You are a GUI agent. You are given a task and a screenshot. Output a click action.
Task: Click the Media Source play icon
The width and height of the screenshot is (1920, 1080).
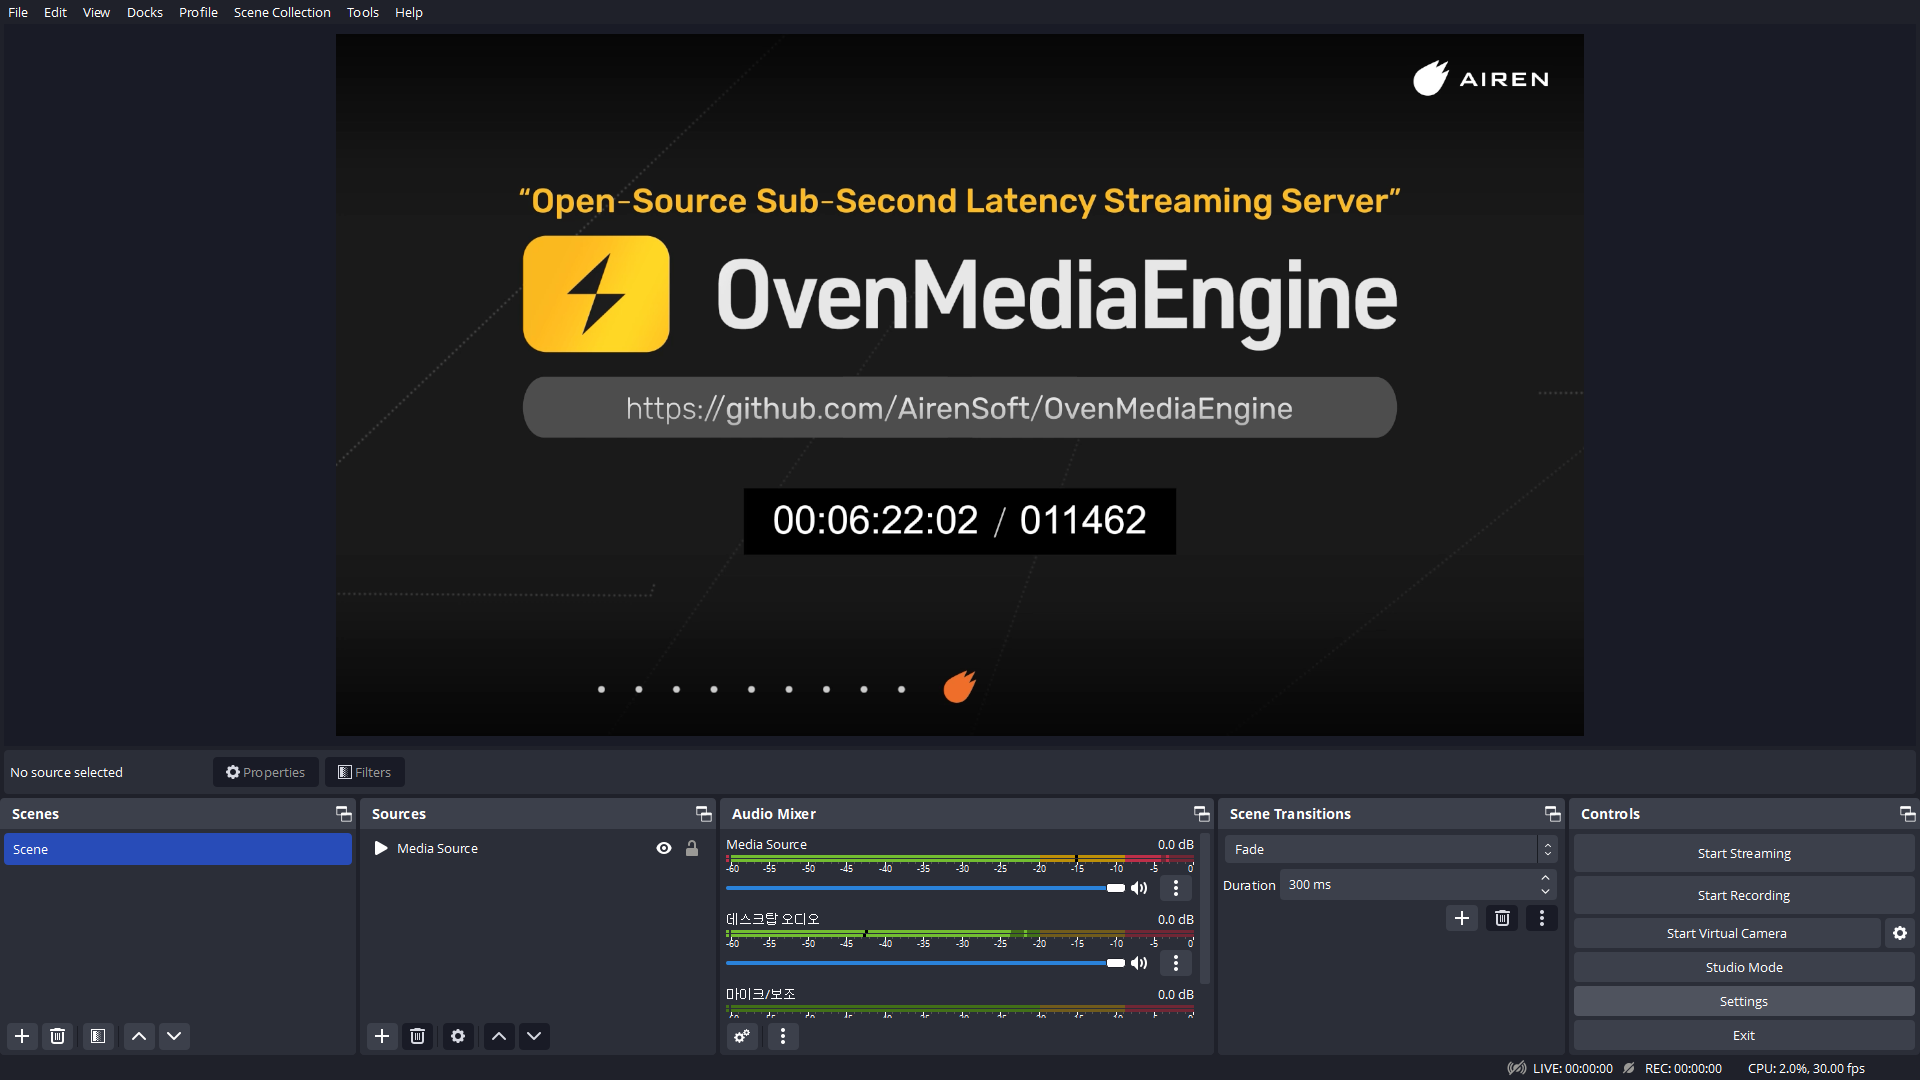click(381, 848)
